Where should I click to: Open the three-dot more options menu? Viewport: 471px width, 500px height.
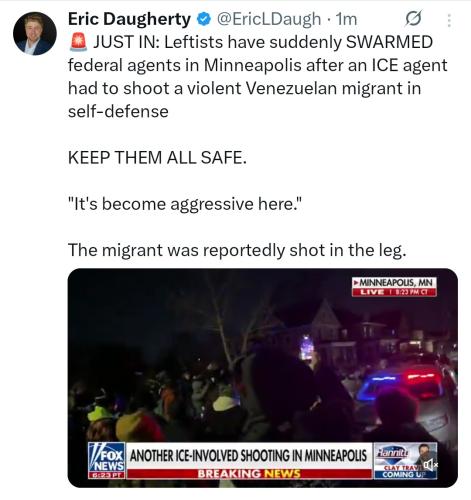[449, 20]
